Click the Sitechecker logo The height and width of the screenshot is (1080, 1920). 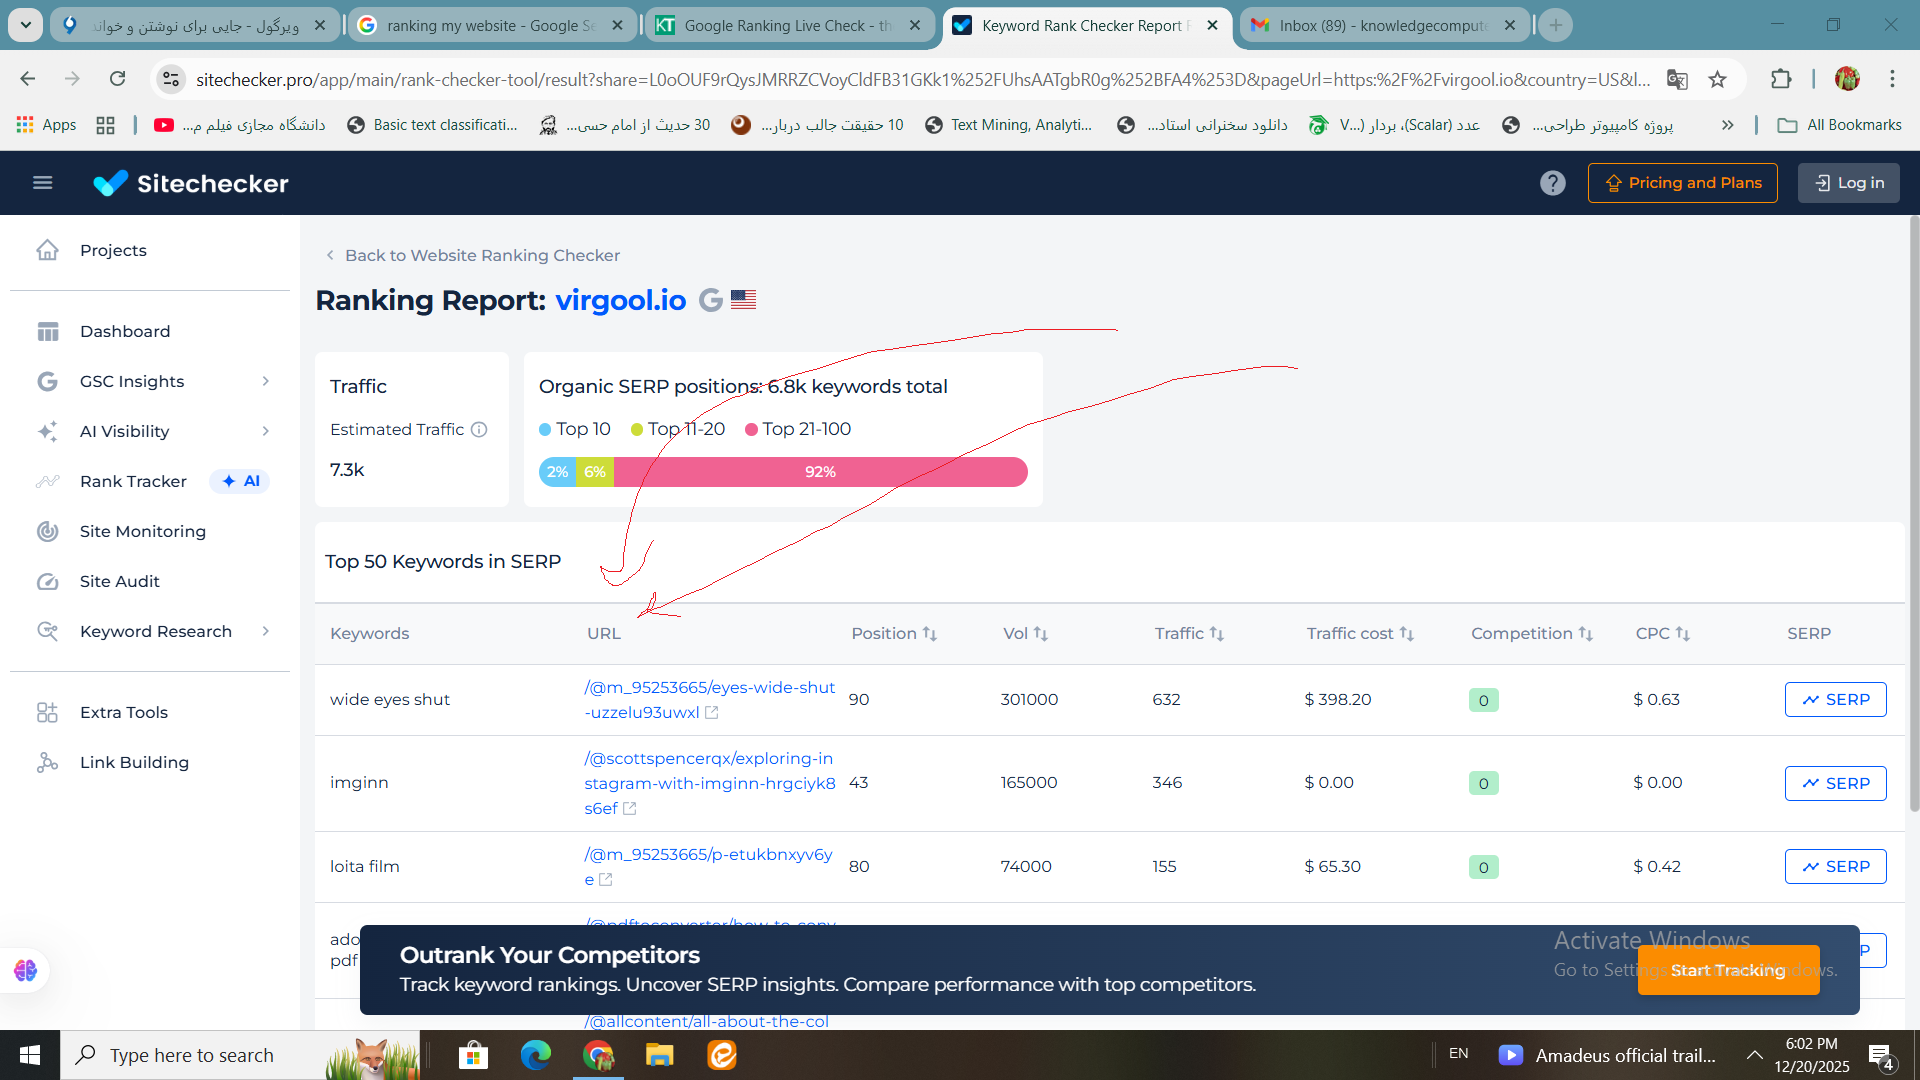click(x=191, y=183)
